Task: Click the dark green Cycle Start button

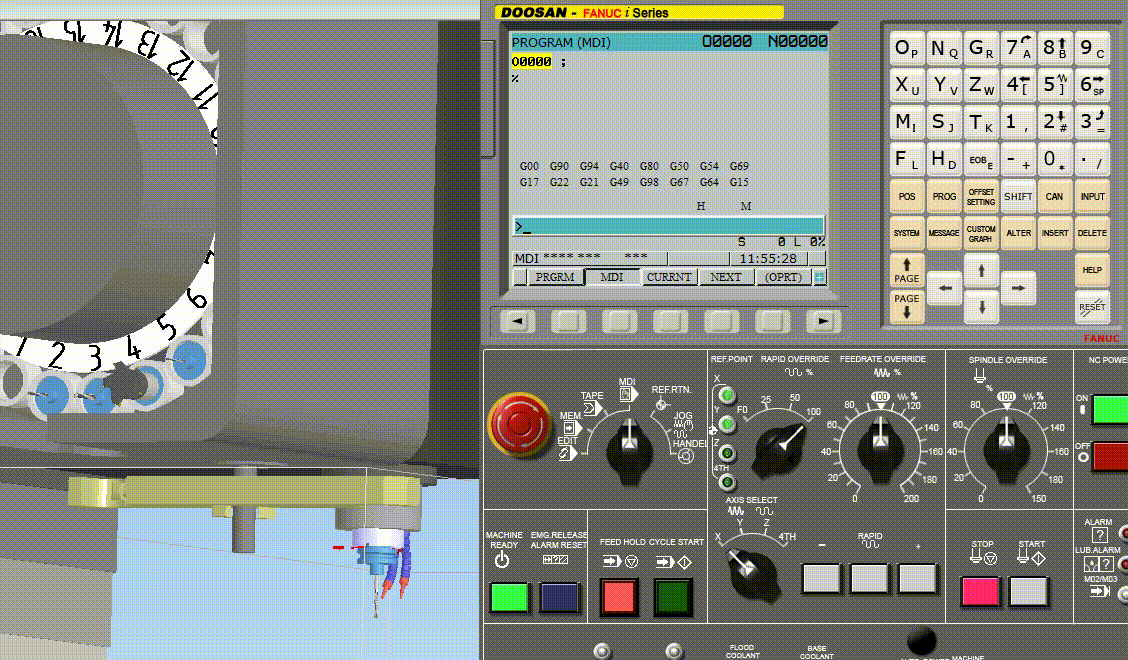Action: (x=673, y=597)
